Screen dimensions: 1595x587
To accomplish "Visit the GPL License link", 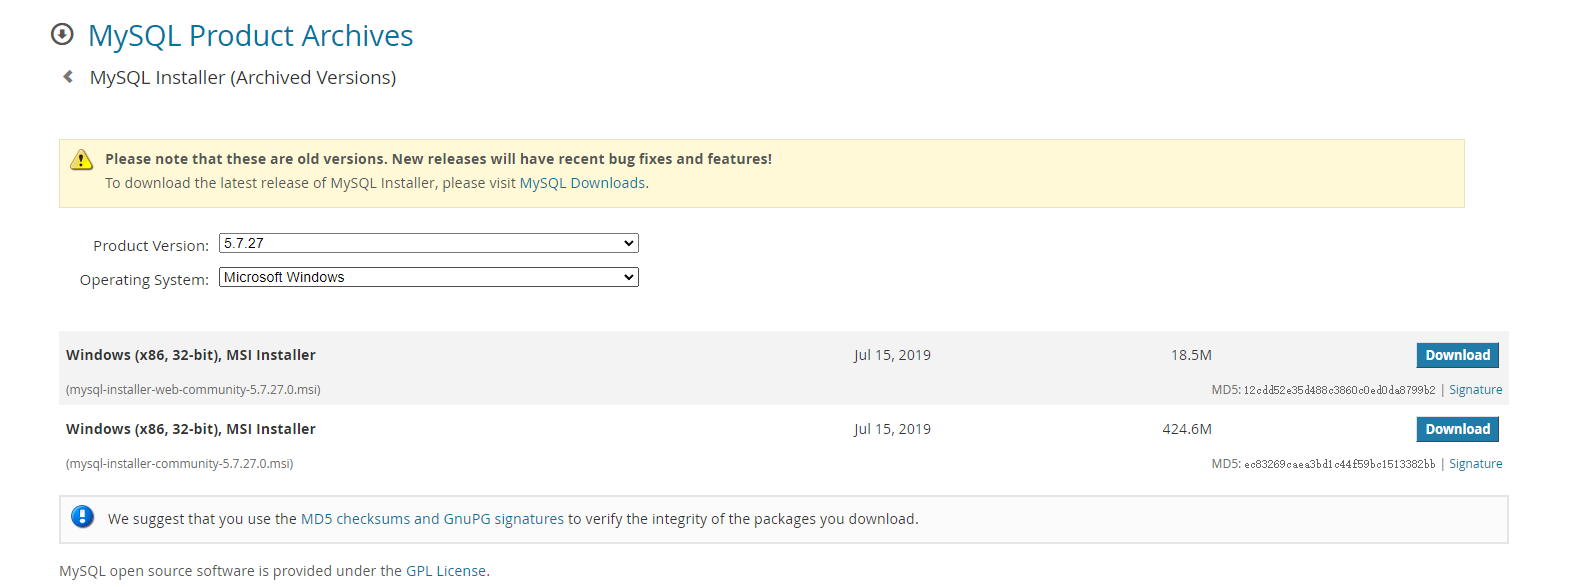I will coord(446,571).
